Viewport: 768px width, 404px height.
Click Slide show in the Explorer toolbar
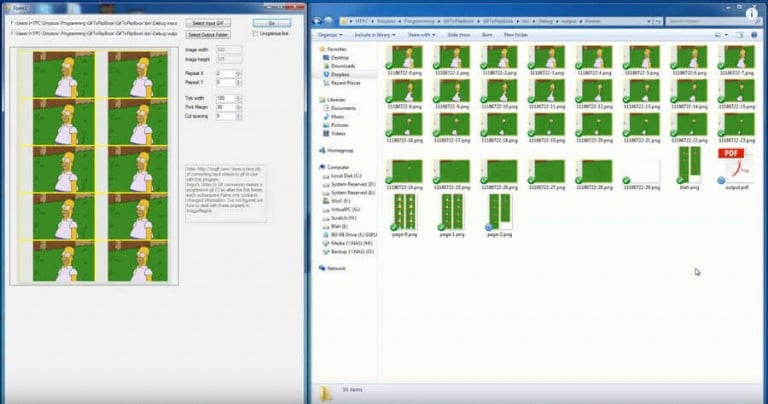click(x=458, y=35)
